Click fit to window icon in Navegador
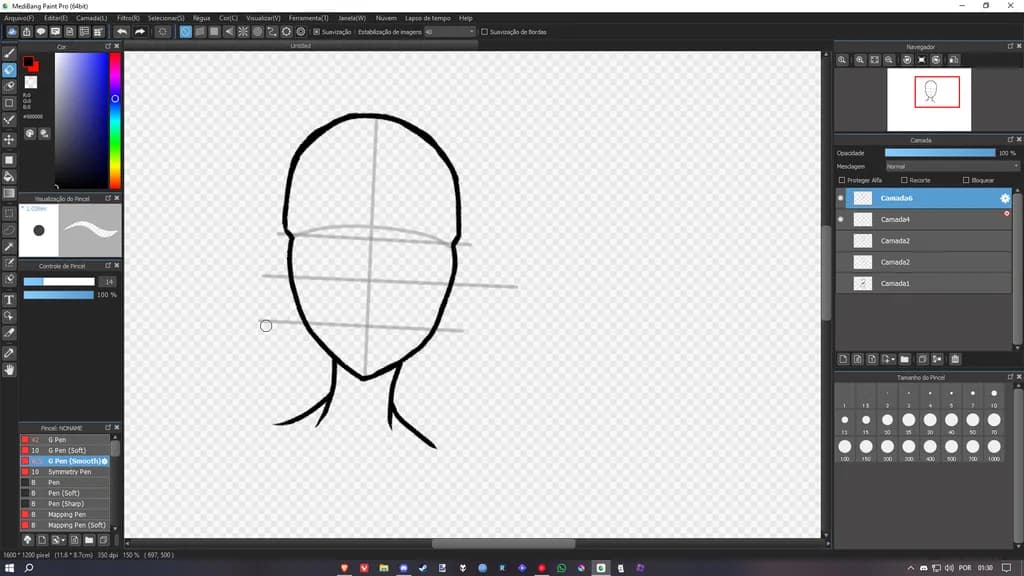Viewport: 1024px width, 576px height. (874, 59)
